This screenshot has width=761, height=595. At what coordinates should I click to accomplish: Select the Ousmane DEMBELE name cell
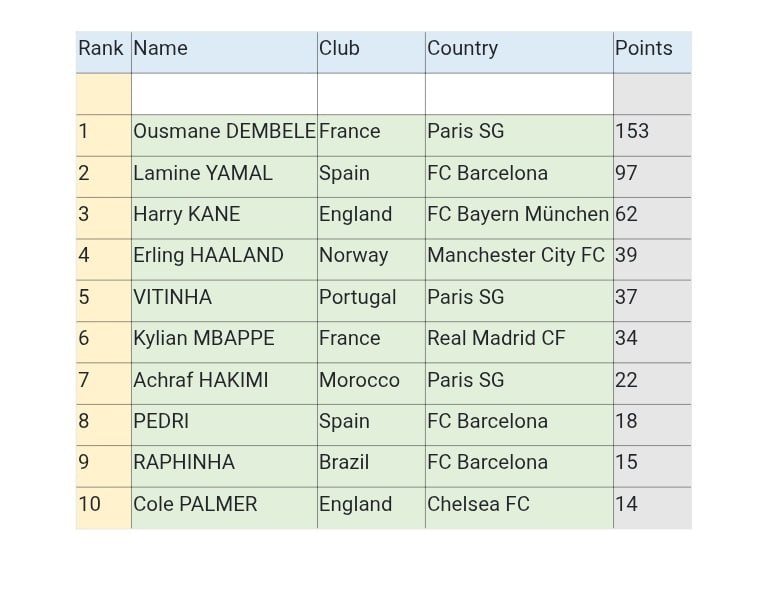pos(224,132)
